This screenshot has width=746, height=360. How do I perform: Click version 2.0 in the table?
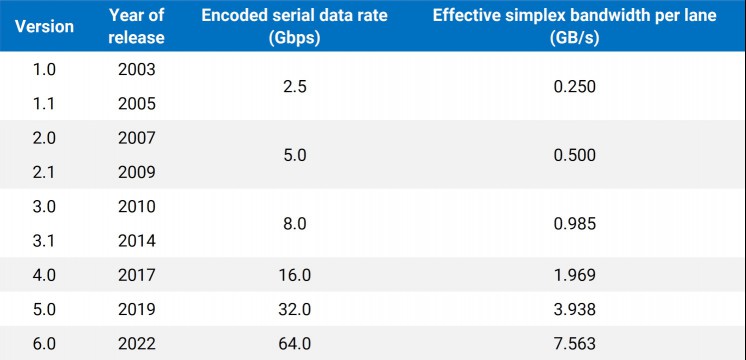coord(44,138)
